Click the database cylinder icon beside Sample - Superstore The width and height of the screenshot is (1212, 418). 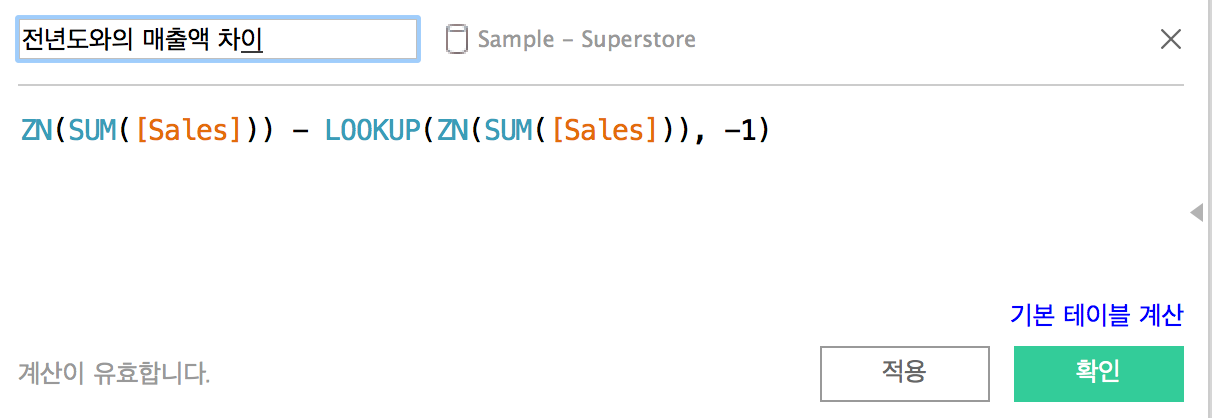tap(456, 40)
